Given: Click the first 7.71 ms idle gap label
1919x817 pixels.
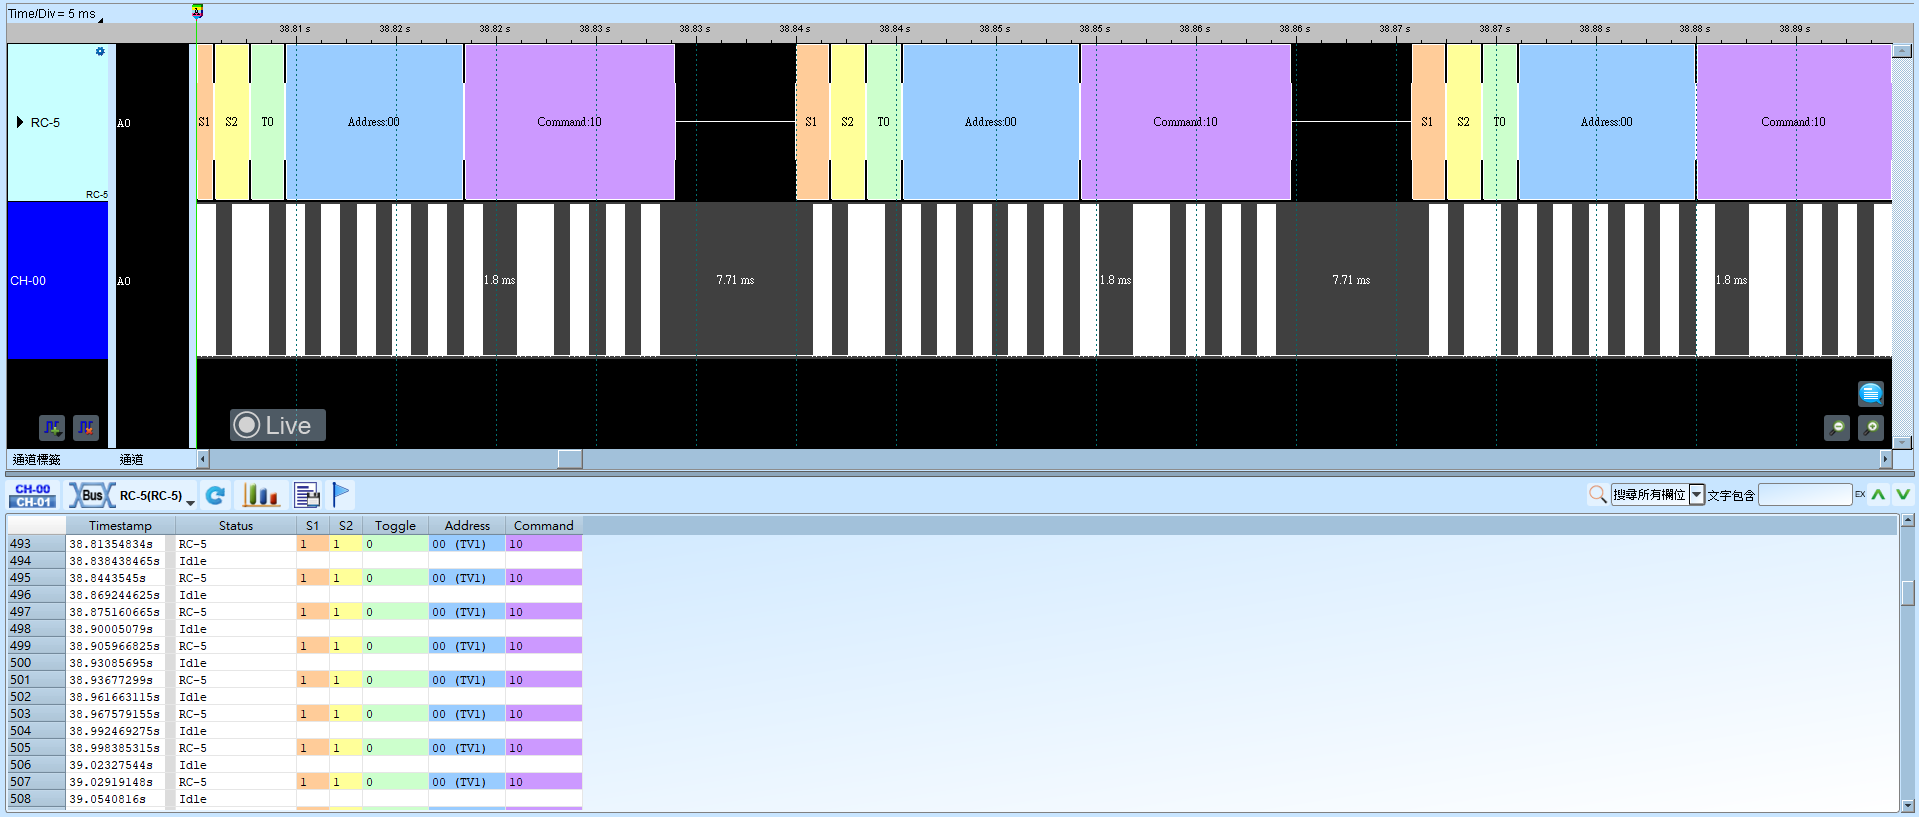Looking at the screenshot, I should [x=735, y=280].
